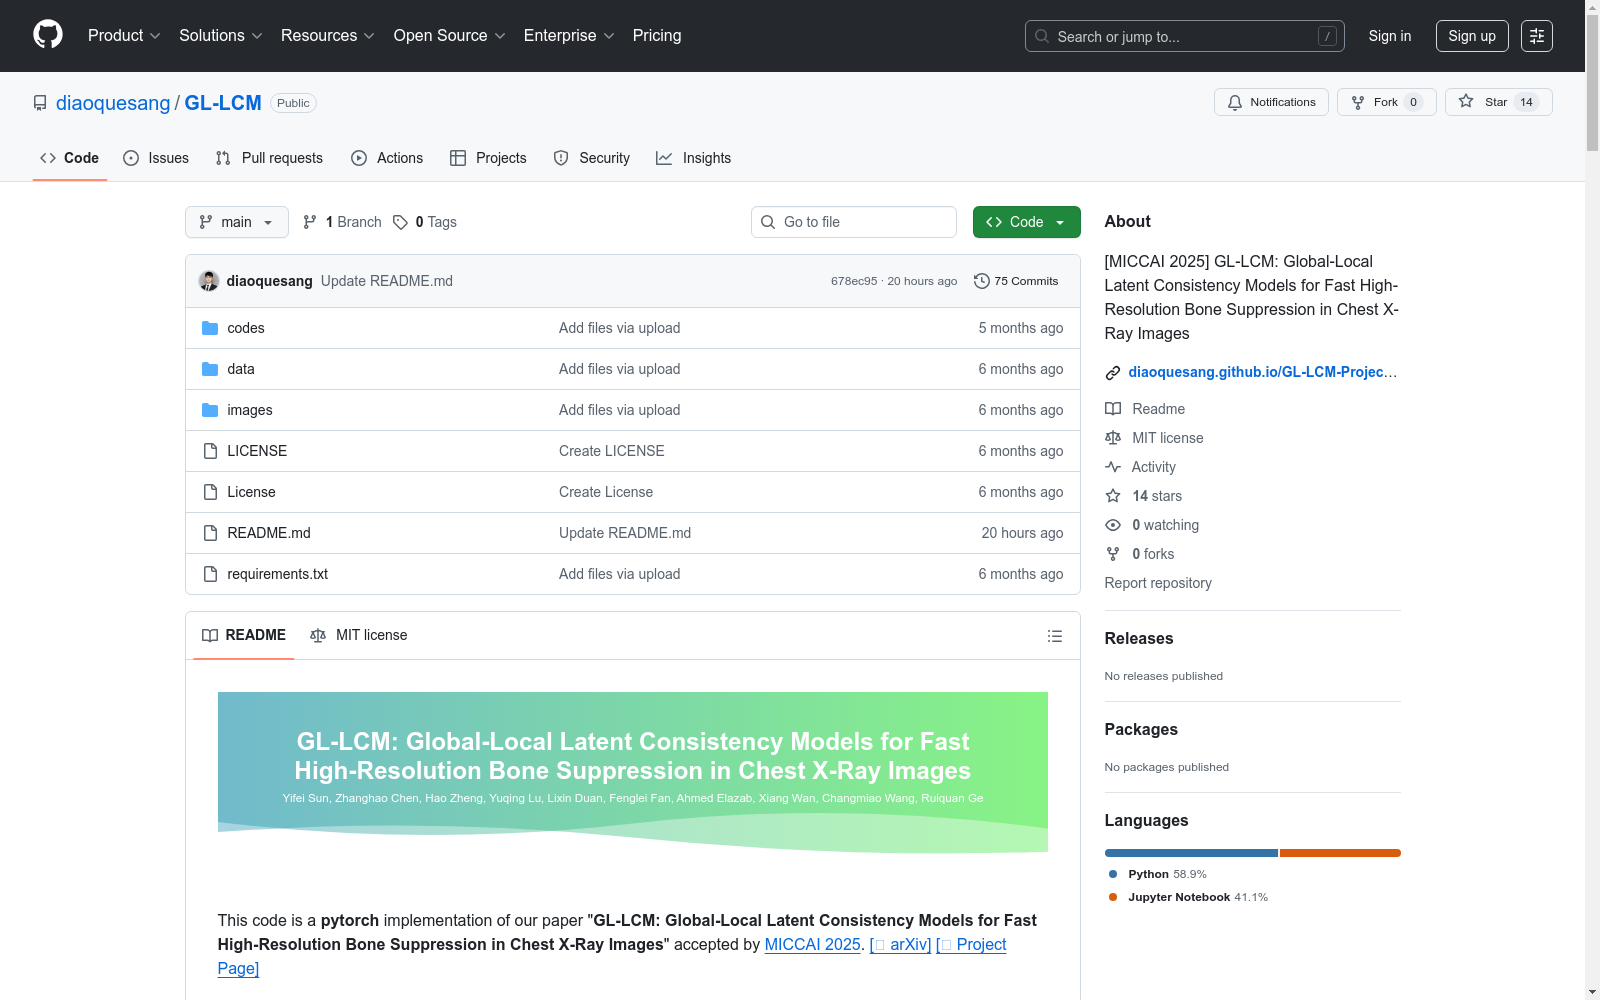Click the blue Python language bar segment
The image size is (1600, 1000).
1191,853
